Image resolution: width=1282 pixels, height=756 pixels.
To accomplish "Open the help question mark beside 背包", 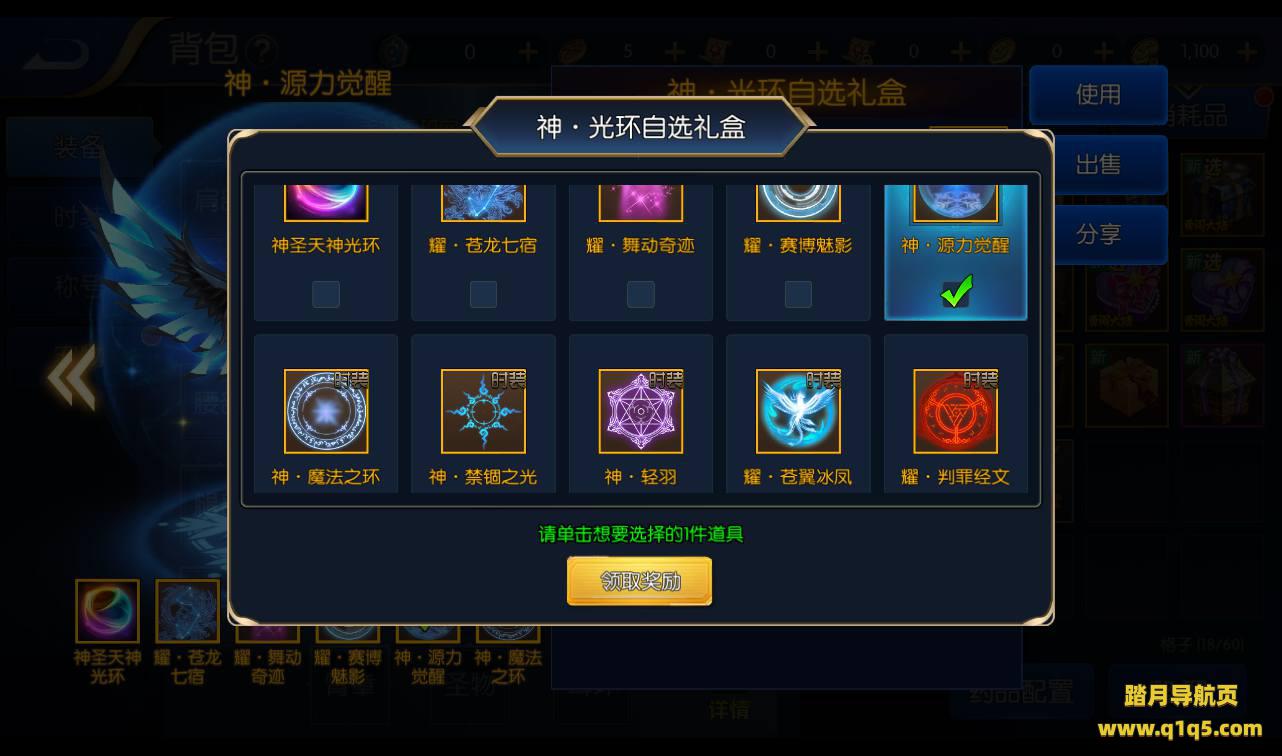I will tap(262, 49).
